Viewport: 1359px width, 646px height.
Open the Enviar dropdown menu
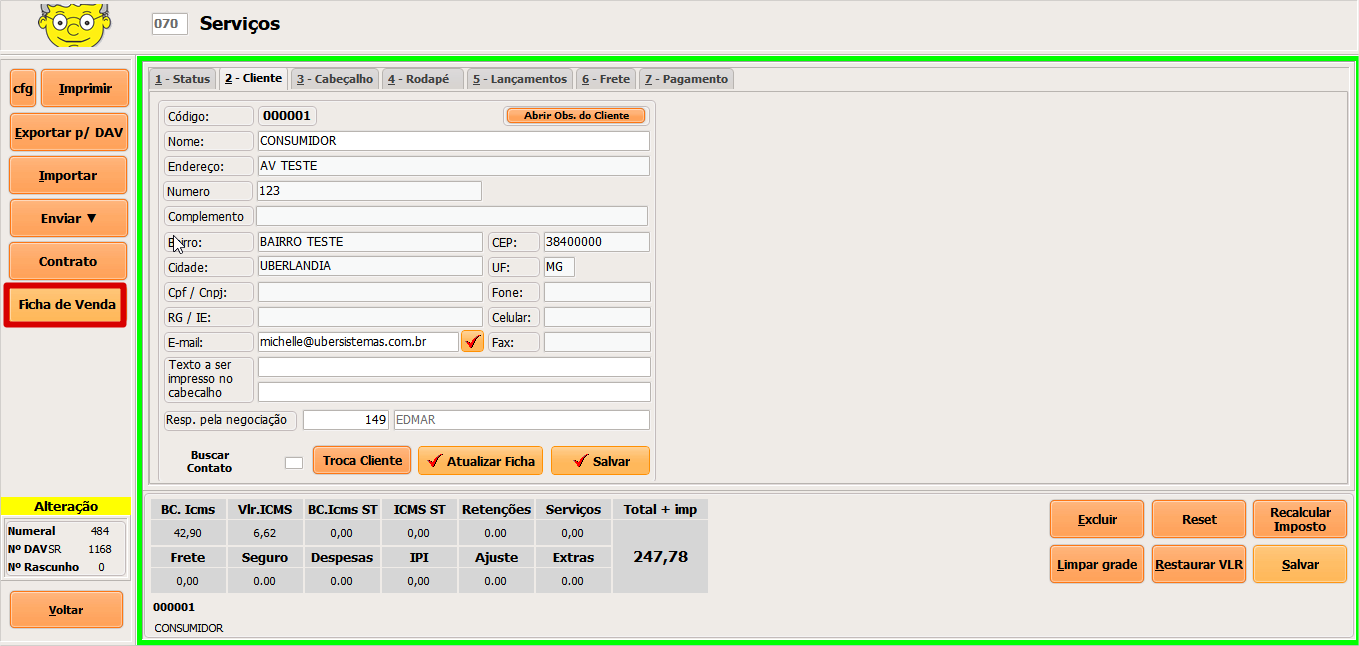pos(69,219)
